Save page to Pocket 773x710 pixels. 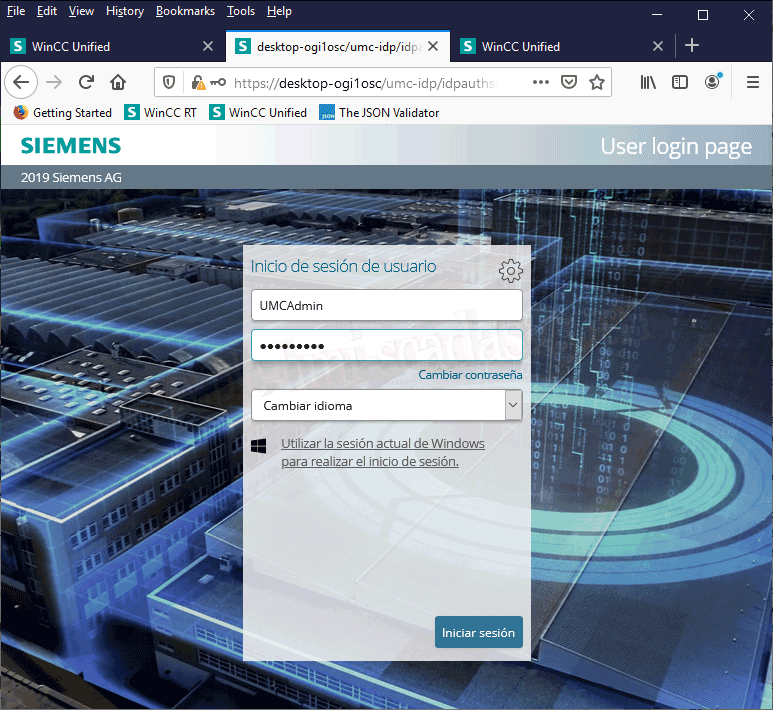[568, 82]
